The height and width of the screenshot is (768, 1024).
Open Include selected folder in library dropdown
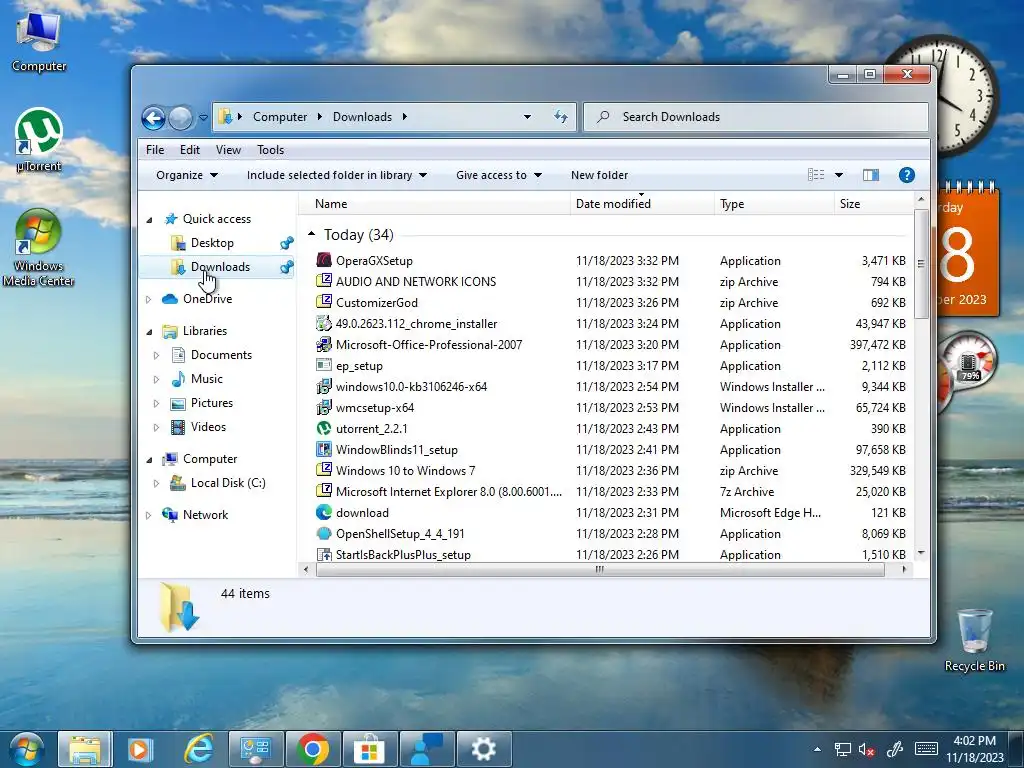(336, 175)
